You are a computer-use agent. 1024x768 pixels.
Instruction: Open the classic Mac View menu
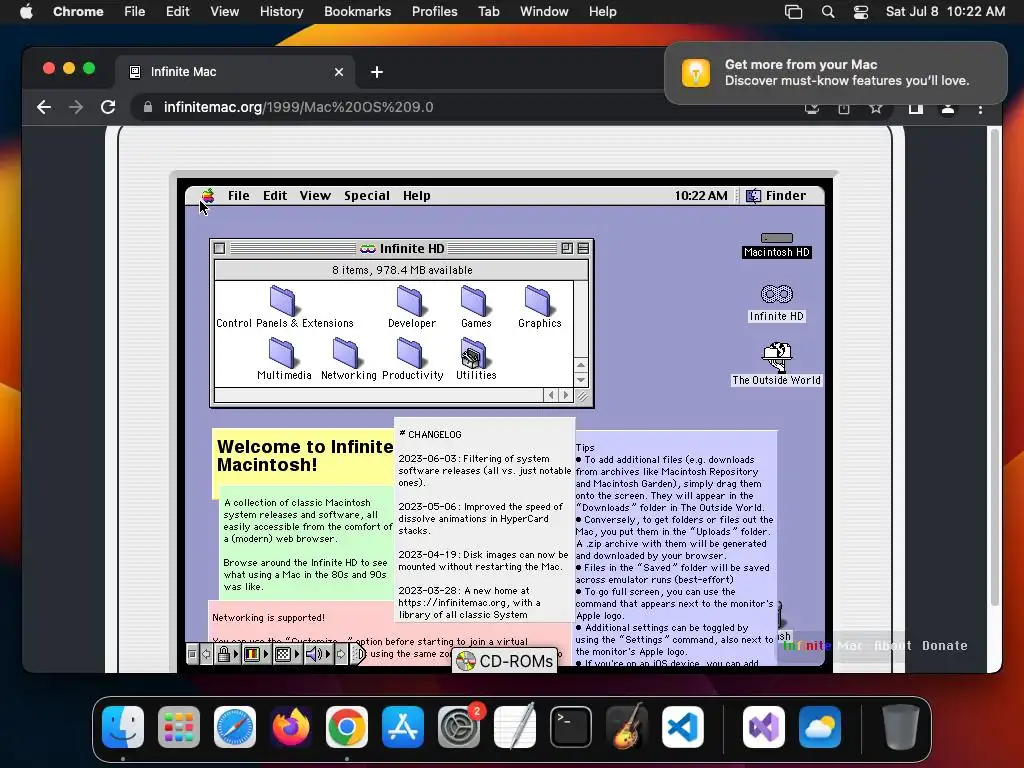315,195
